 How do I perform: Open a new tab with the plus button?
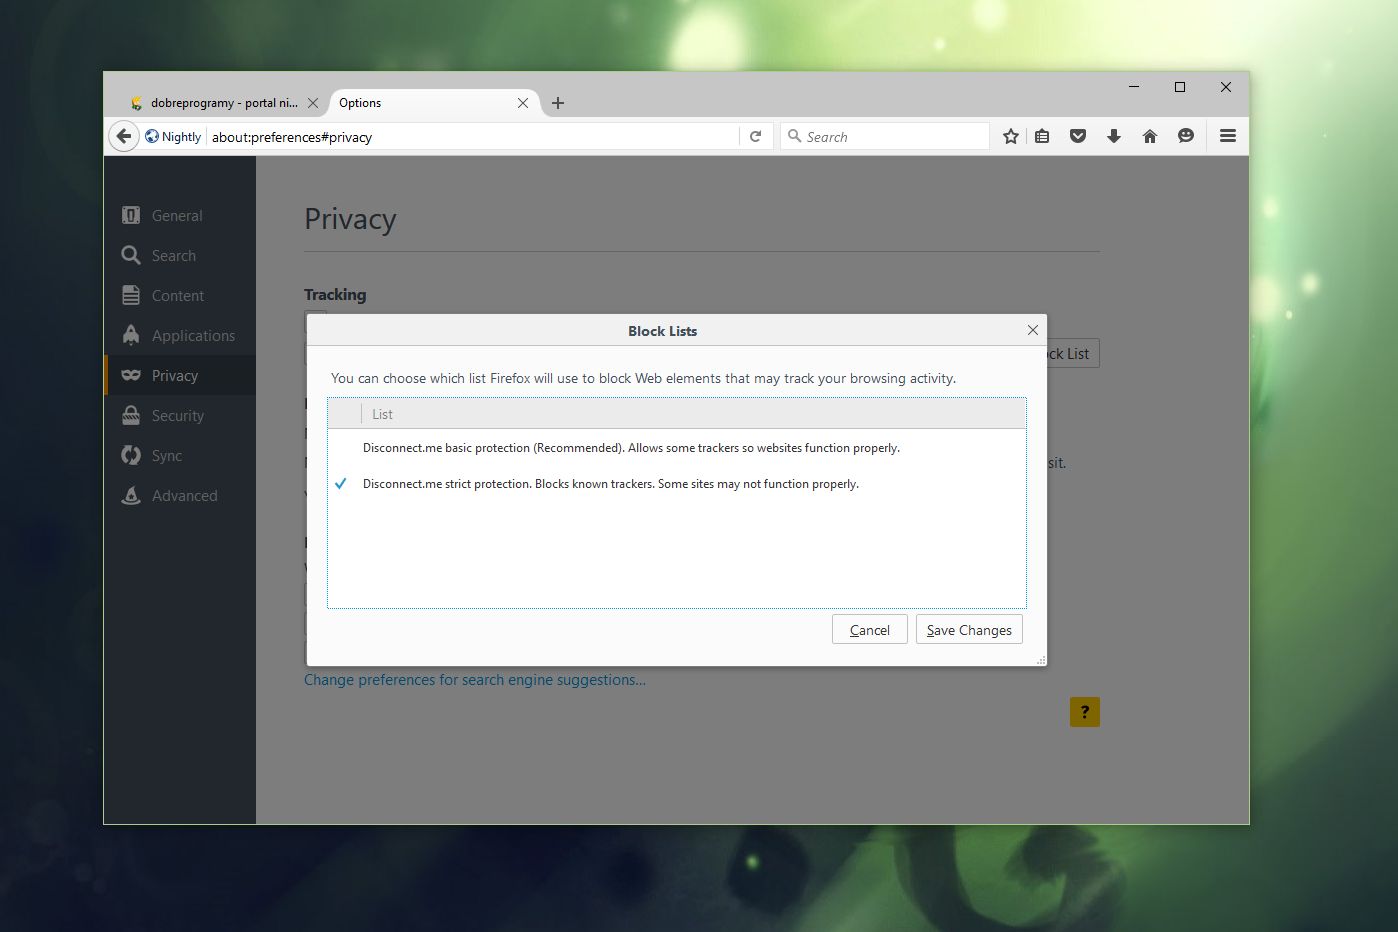[x=558, y=103]
